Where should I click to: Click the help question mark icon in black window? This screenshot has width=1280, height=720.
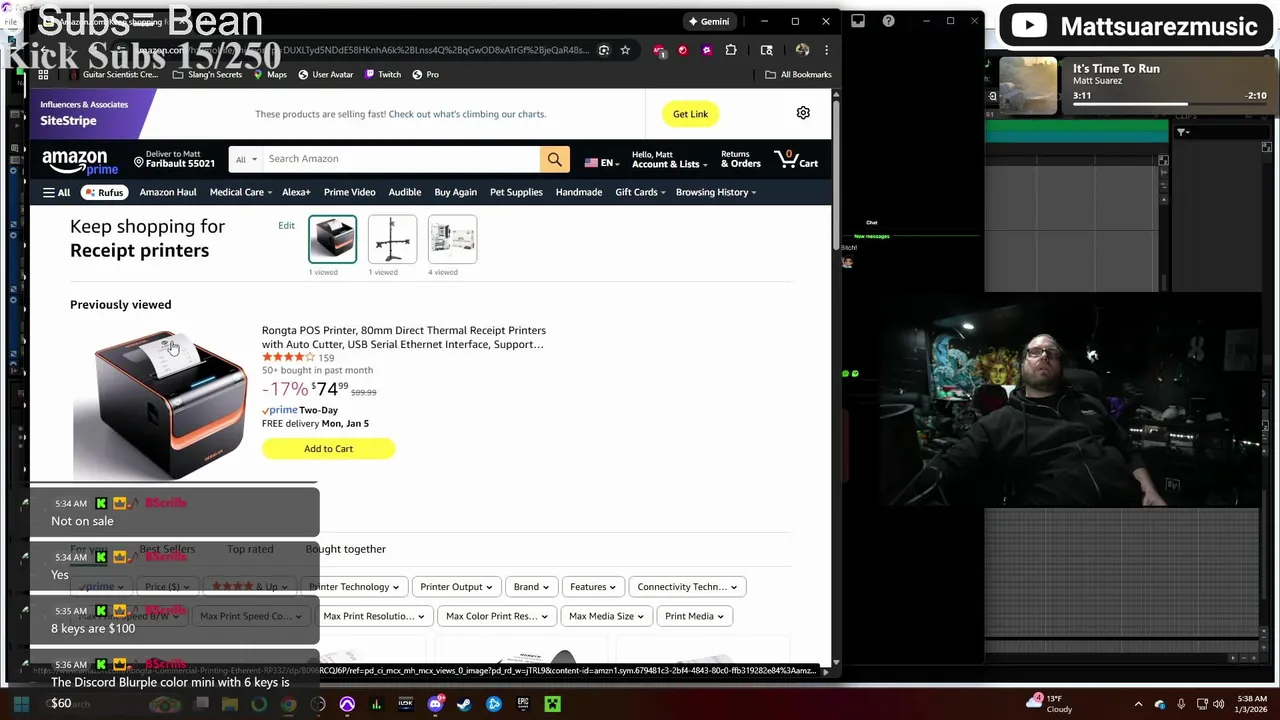888,21
